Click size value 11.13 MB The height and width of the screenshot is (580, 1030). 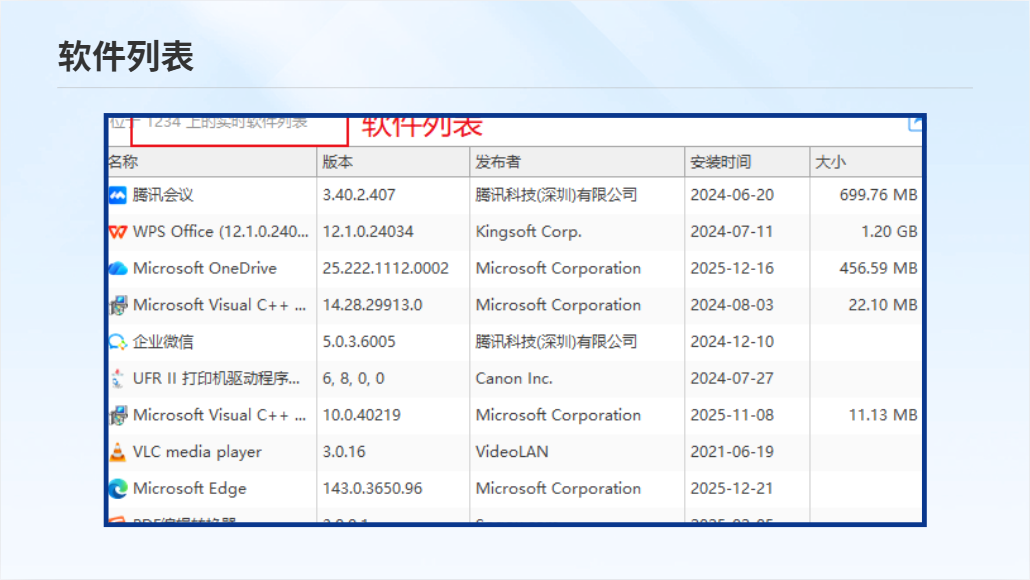click(883, 416)
